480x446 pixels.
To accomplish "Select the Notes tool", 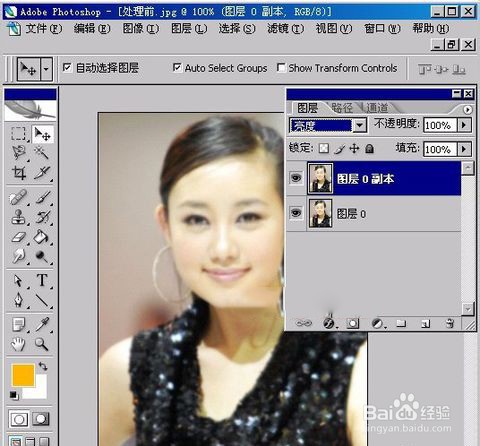I will point(18,324).
